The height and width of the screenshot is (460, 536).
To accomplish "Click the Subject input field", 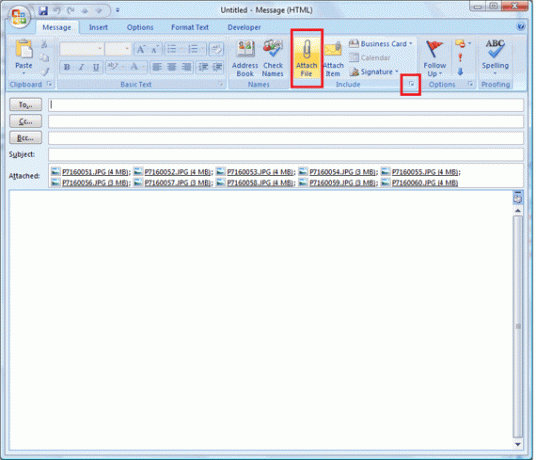I will 286,154.
